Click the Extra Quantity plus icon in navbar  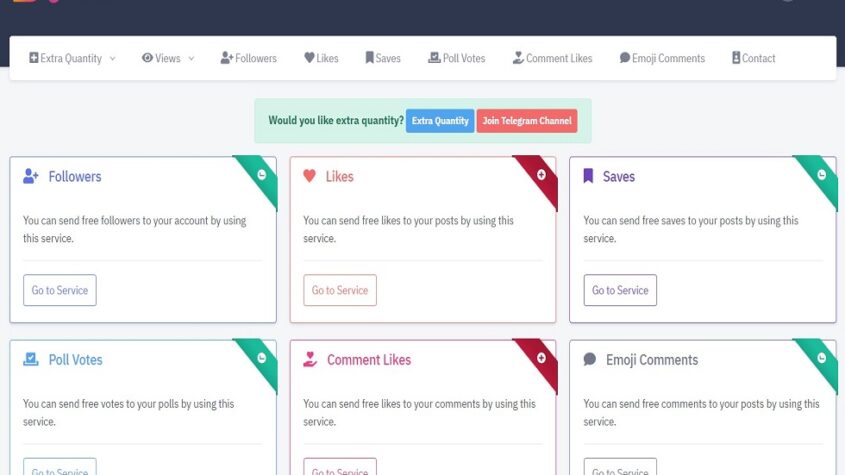(33, 58)
